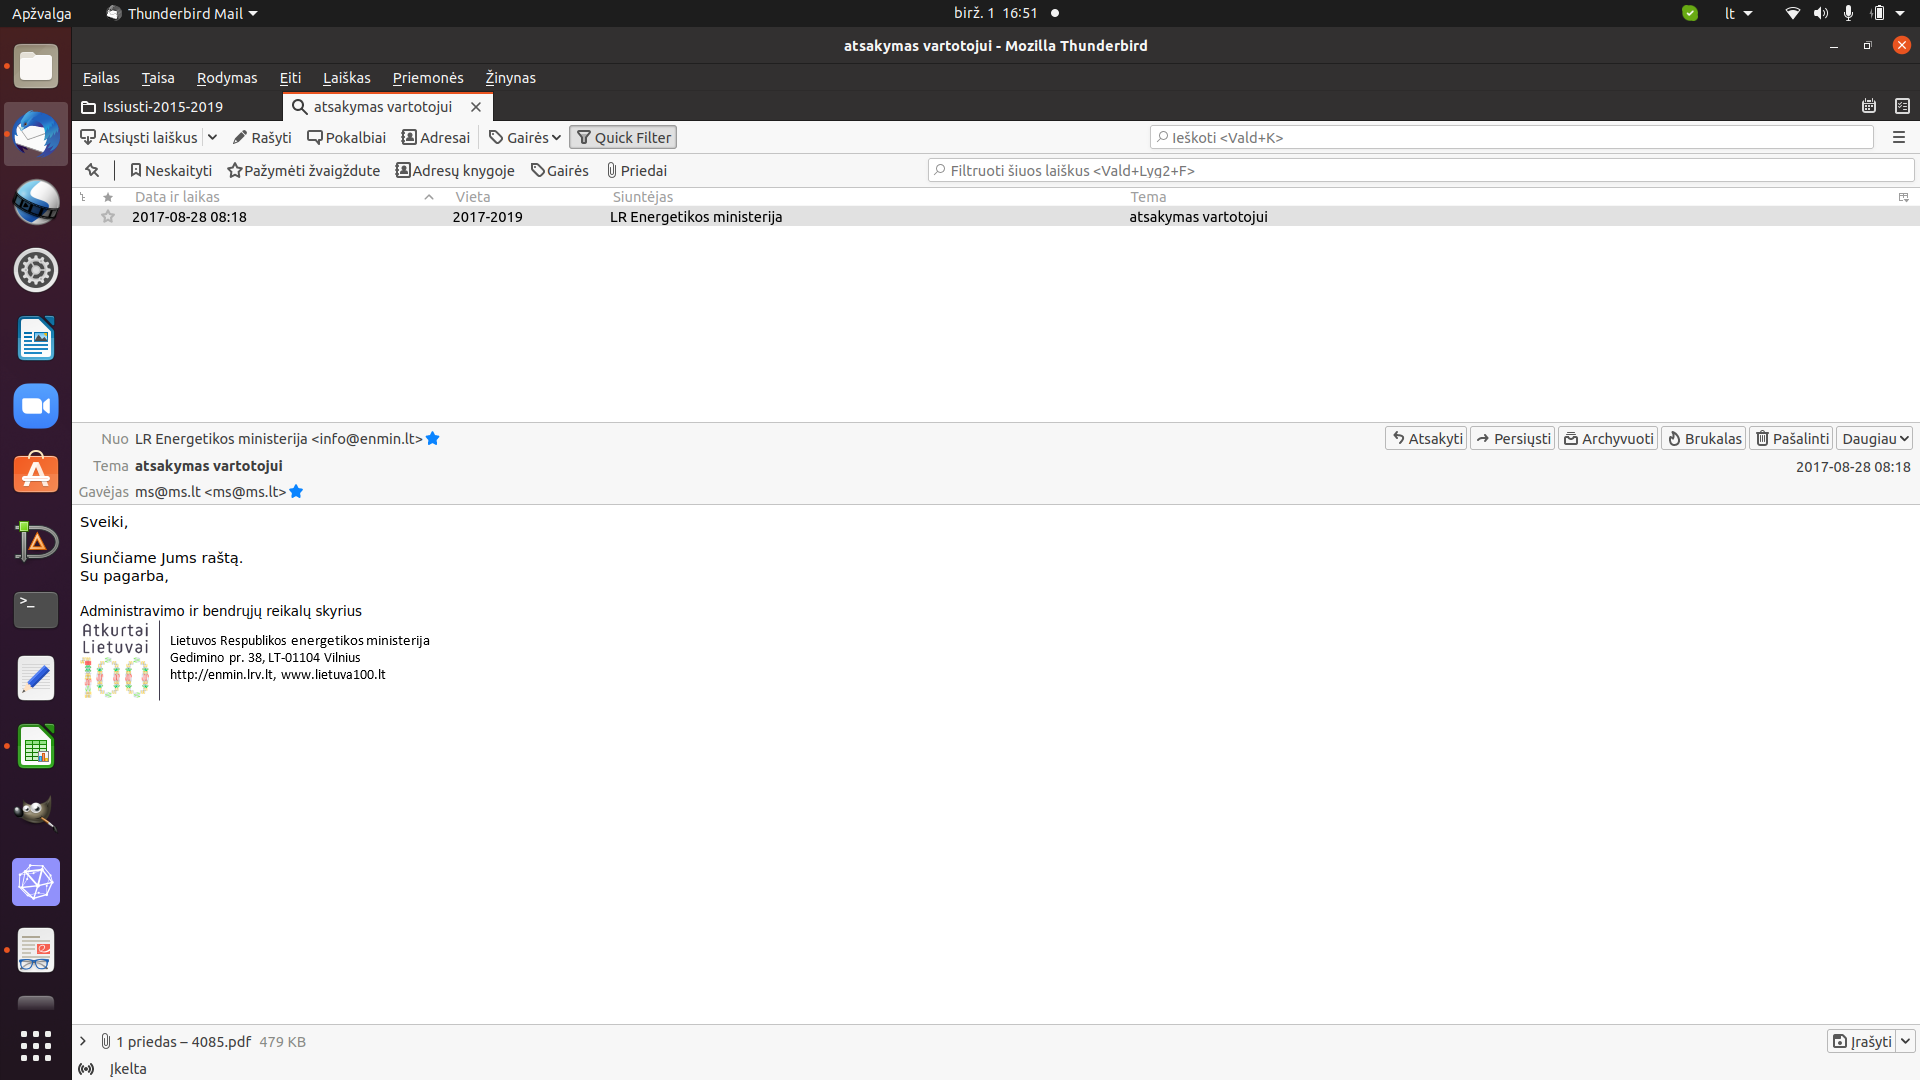Toggle the Gairės tags filter in filter bar
The height and width of the screenshot is (1080, 1920).
tap(560, 170)
